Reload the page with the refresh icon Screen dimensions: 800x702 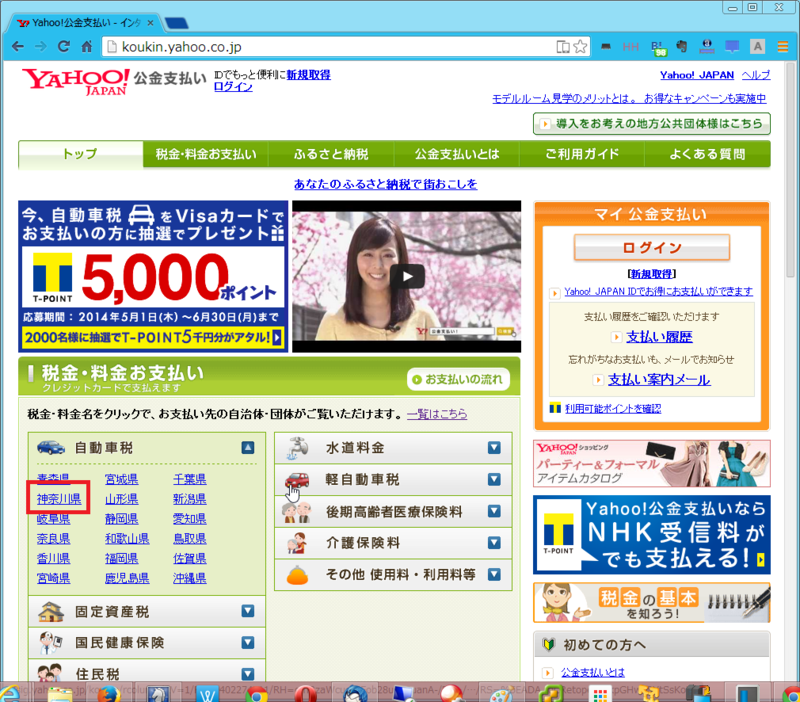click(x=64, y=47)
